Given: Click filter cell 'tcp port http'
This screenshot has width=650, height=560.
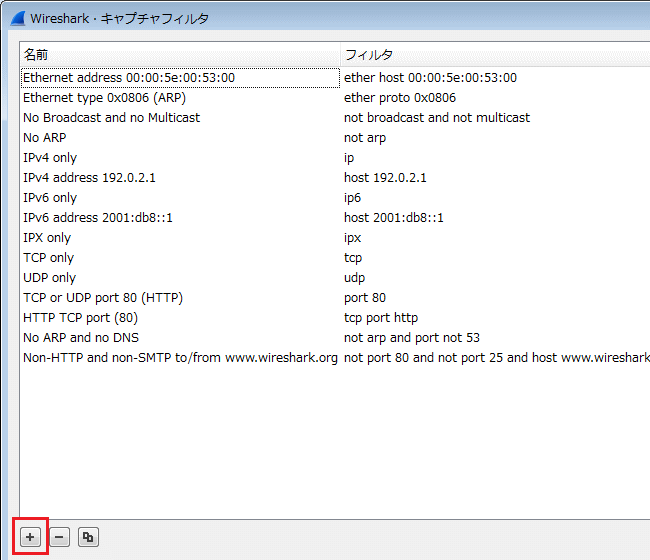Looking at the screenshot, I should point(381,318).
